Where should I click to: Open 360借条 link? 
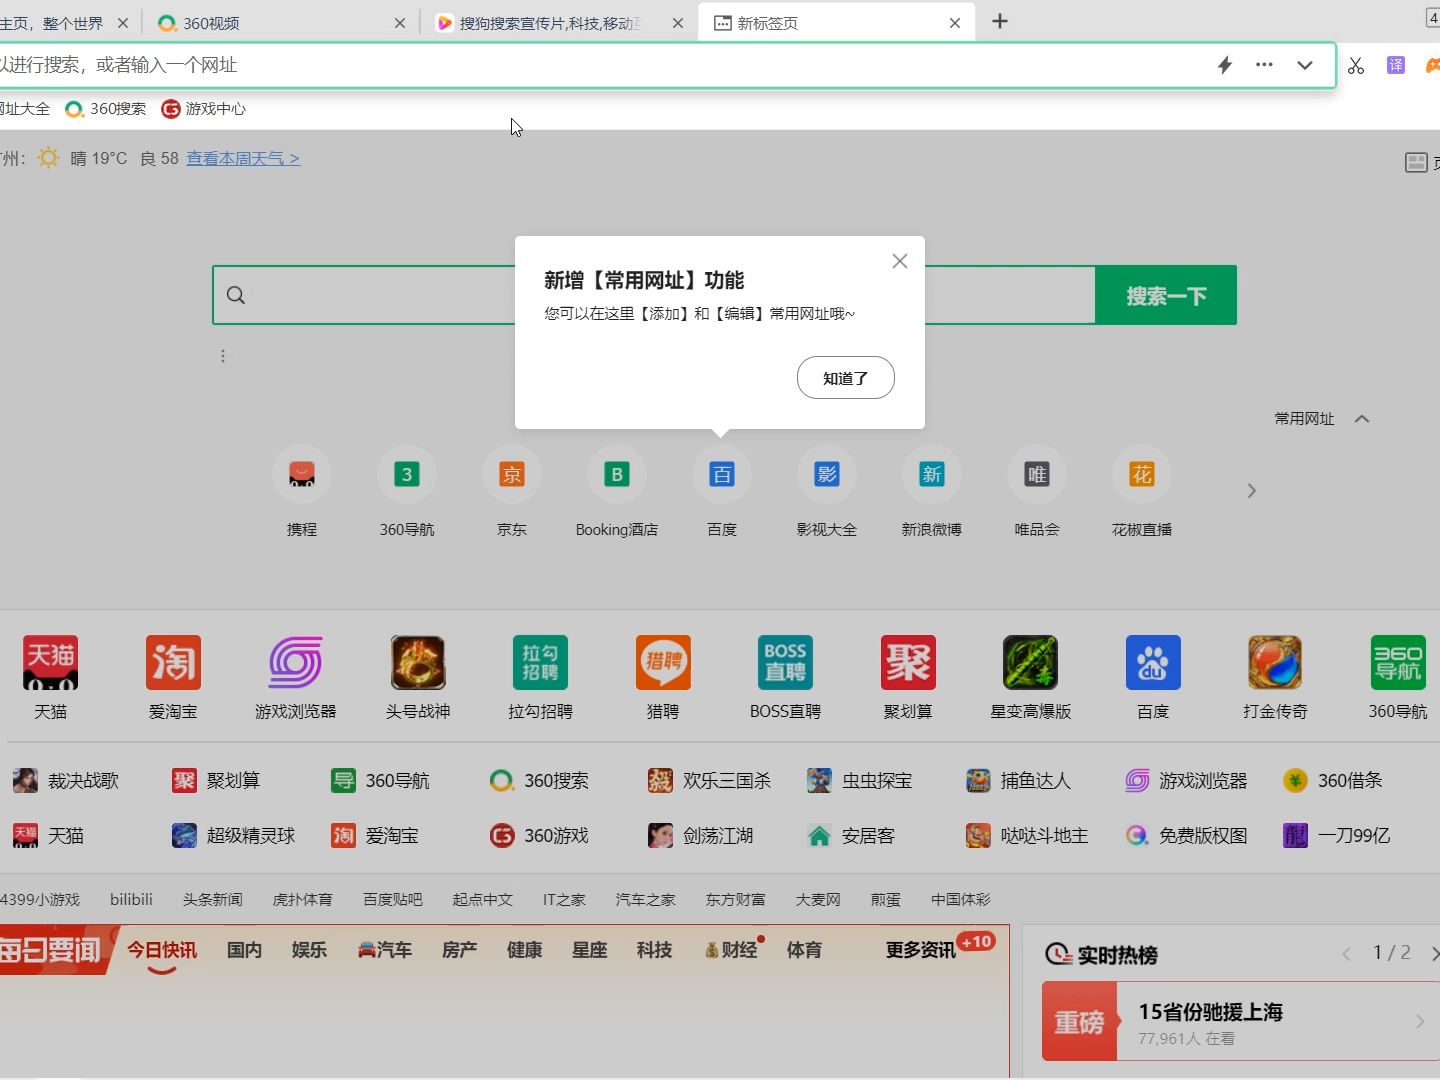(x=1333, y=781)
